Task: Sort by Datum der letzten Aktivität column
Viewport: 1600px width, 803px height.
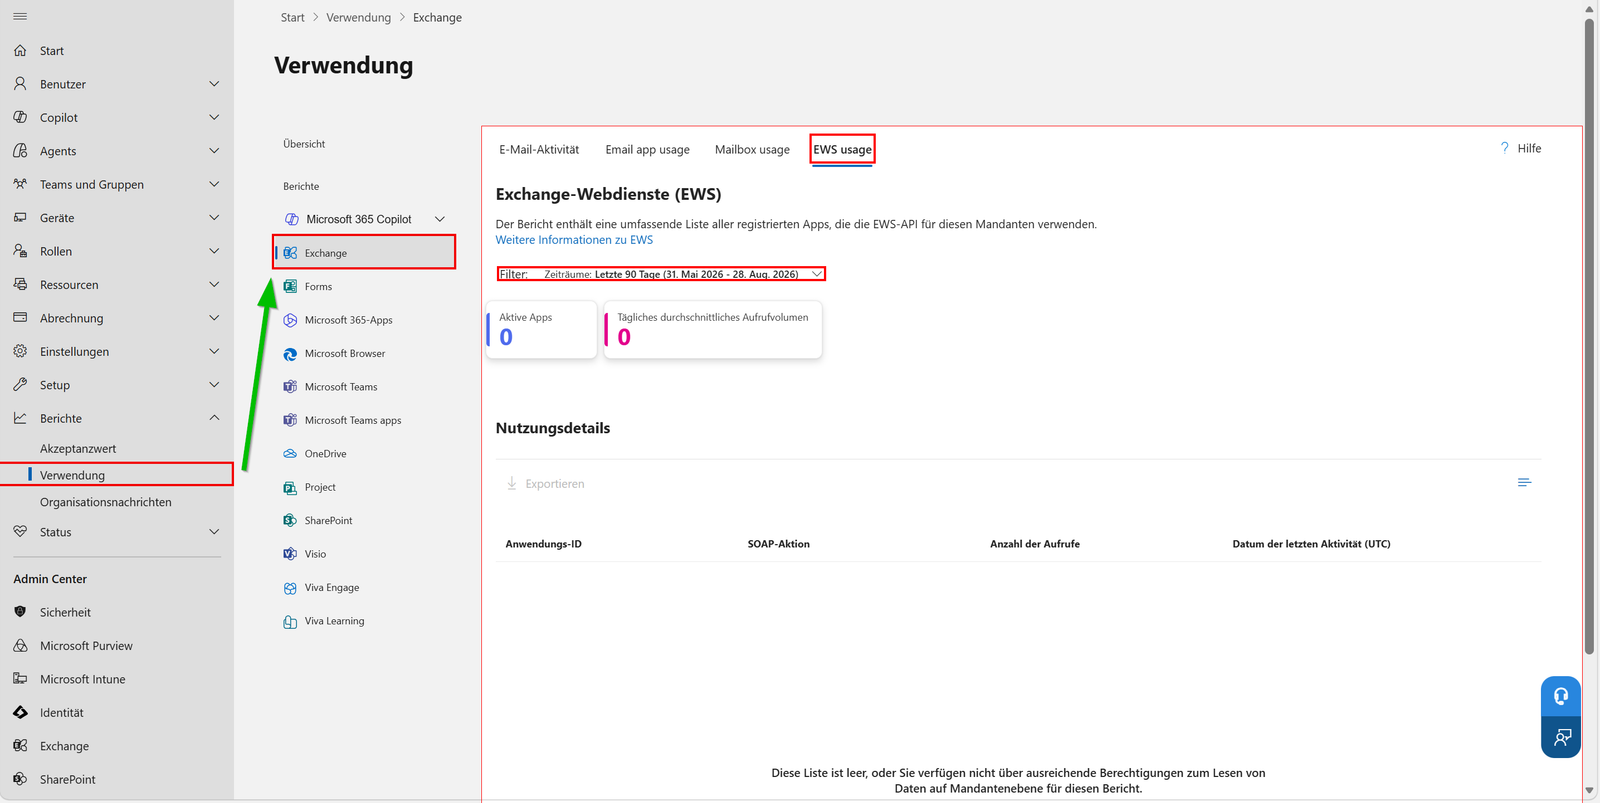Action: pyautogui.click(x=1311, y=544)
